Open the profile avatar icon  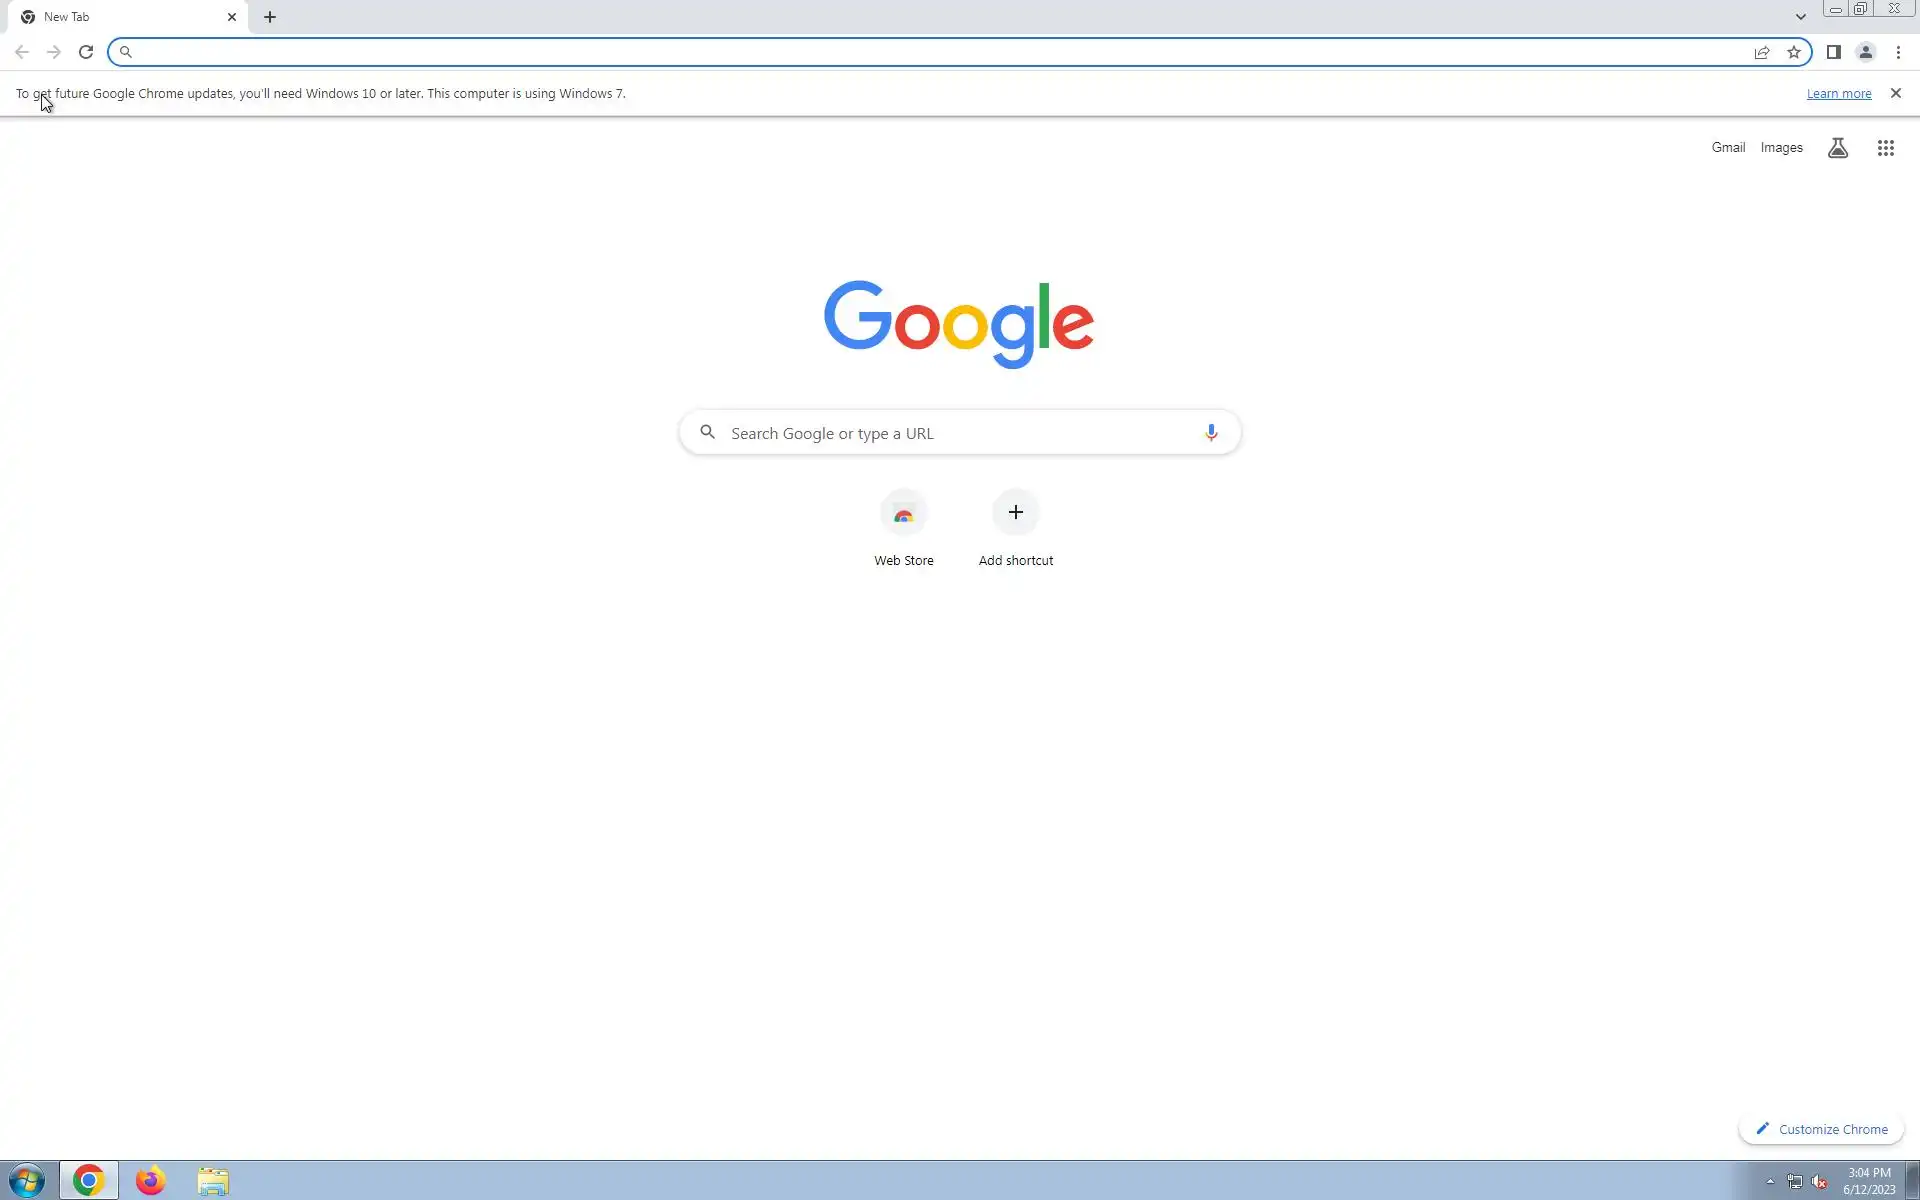[x=1865, y=52]
